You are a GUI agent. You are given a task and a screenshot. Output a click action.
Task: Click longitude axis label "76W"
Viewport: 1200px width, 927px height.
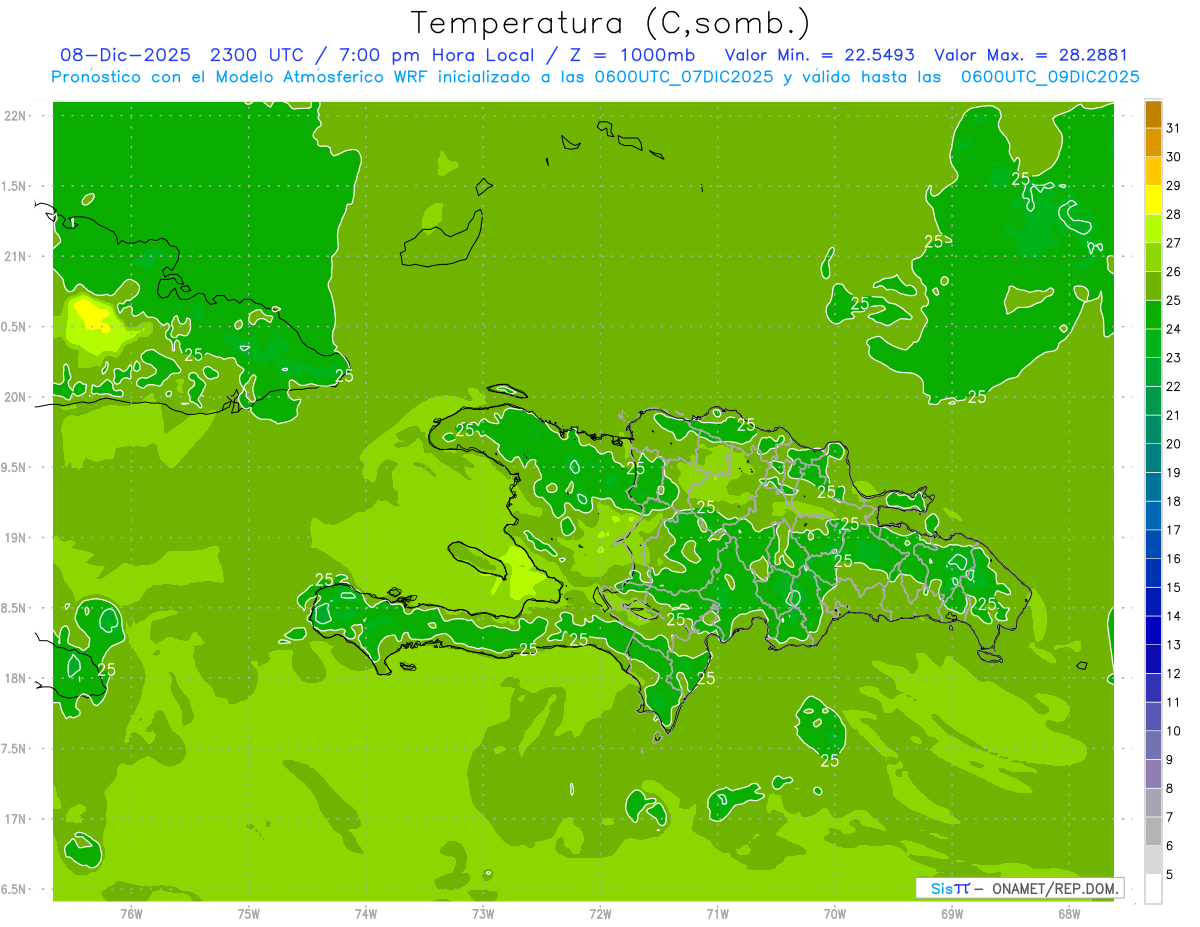pyautogui.click(x=131, y=913)
